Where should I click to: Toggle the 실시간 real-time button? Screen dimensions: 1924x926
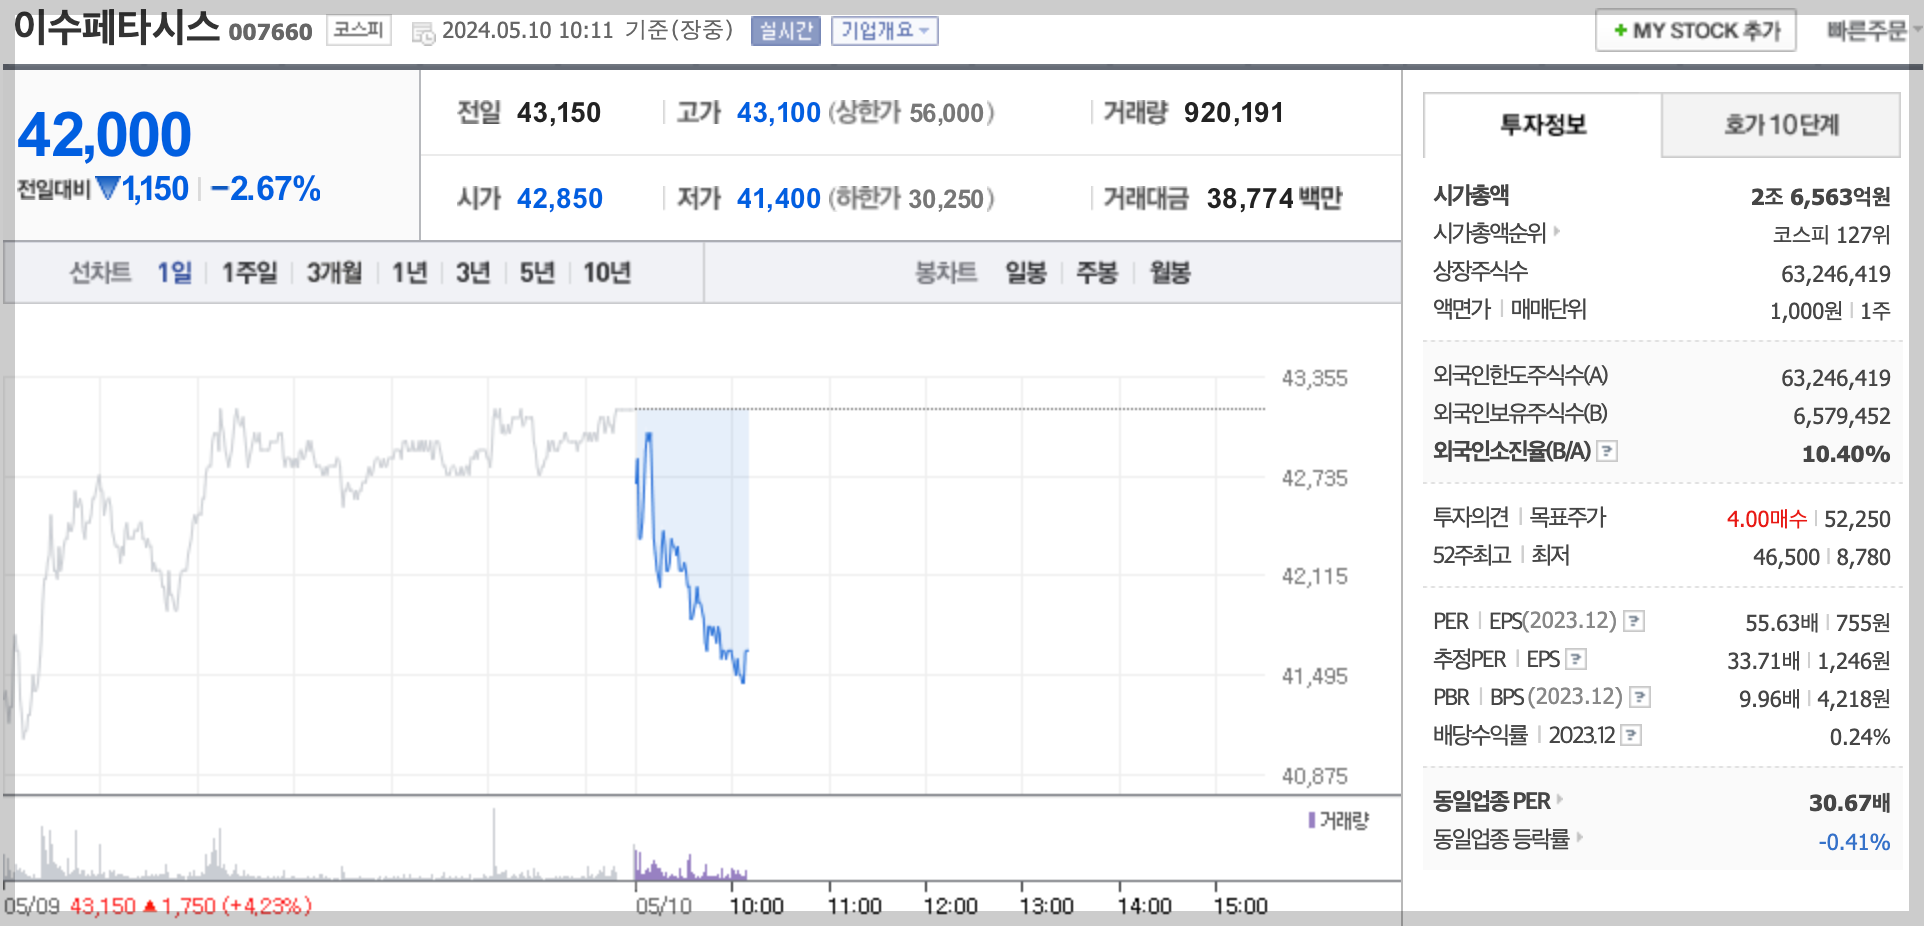pos(786,31)
